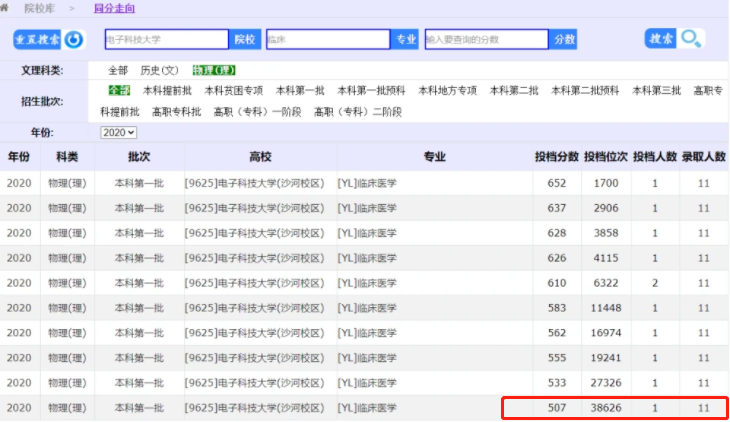Open the year 2020 dropdown
This screenshot has width=730, height=422.
click(x=118, y=133)
